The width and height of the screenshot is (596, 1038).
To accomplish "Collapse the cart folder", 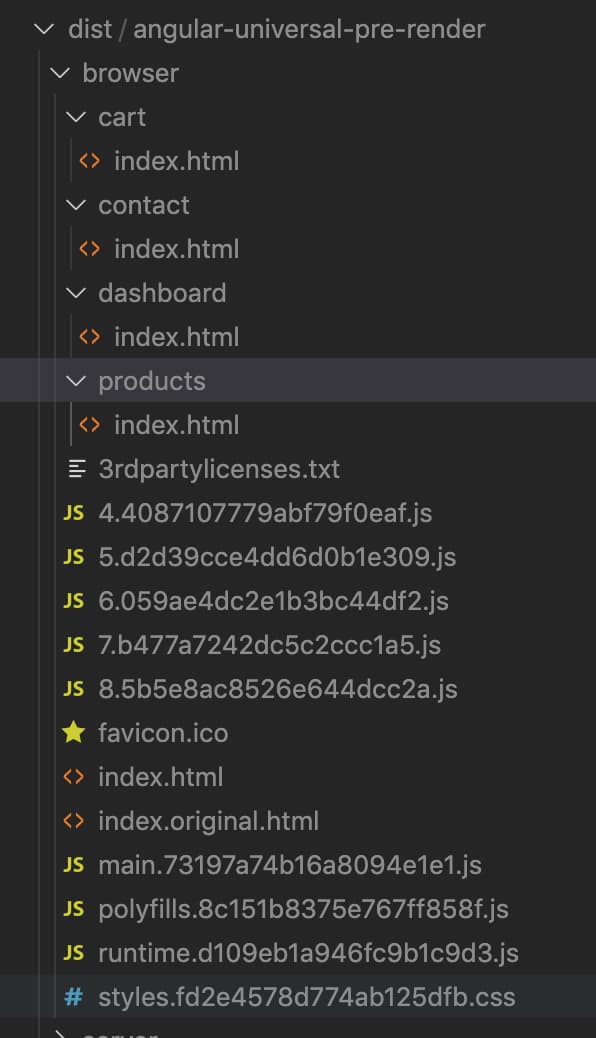I will click(76, 117).
